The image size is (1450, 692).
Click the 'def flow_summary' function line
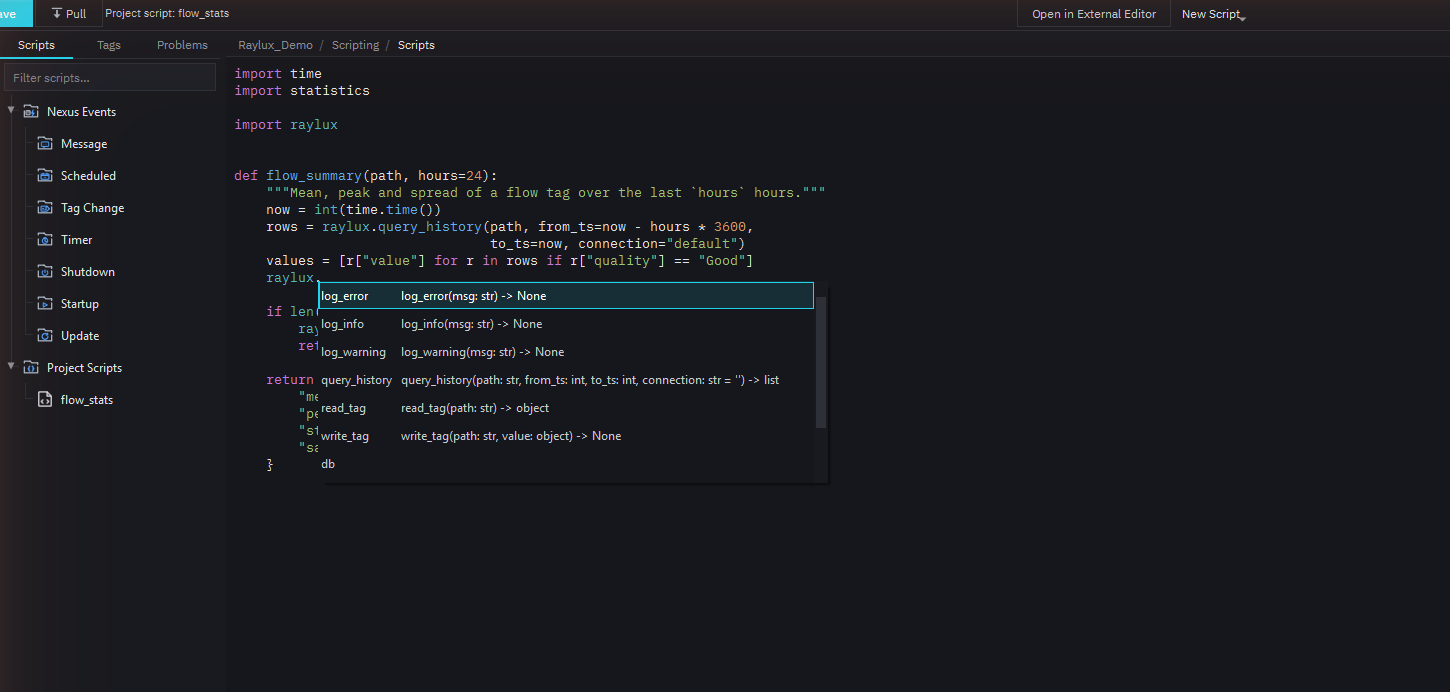click(366, 176)
